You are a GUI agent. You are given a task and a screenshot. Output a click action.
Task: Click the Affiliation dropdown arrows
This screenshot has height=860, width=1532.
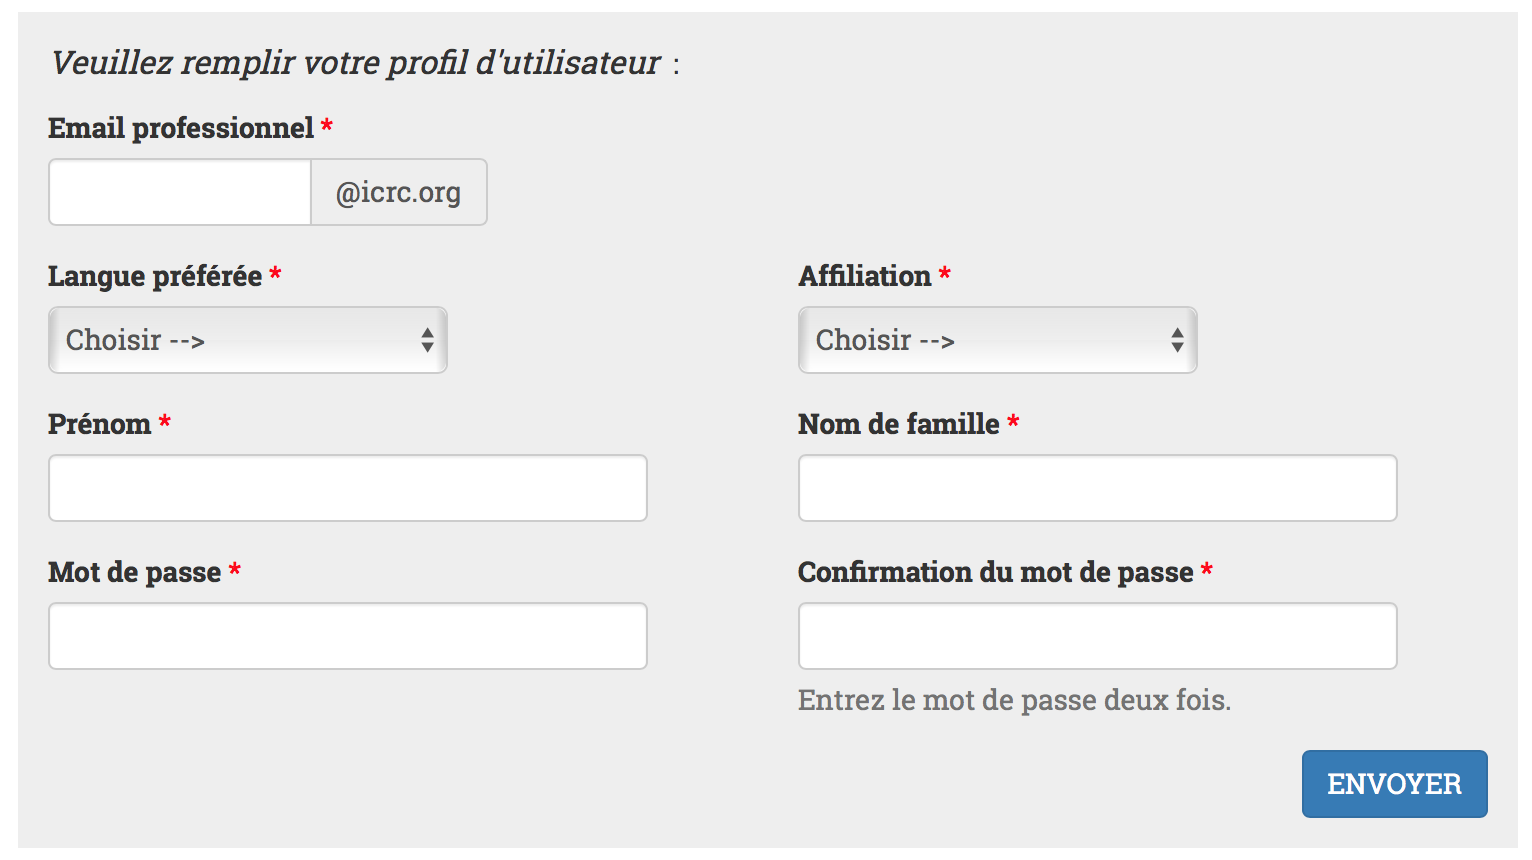coord(1177,340)
